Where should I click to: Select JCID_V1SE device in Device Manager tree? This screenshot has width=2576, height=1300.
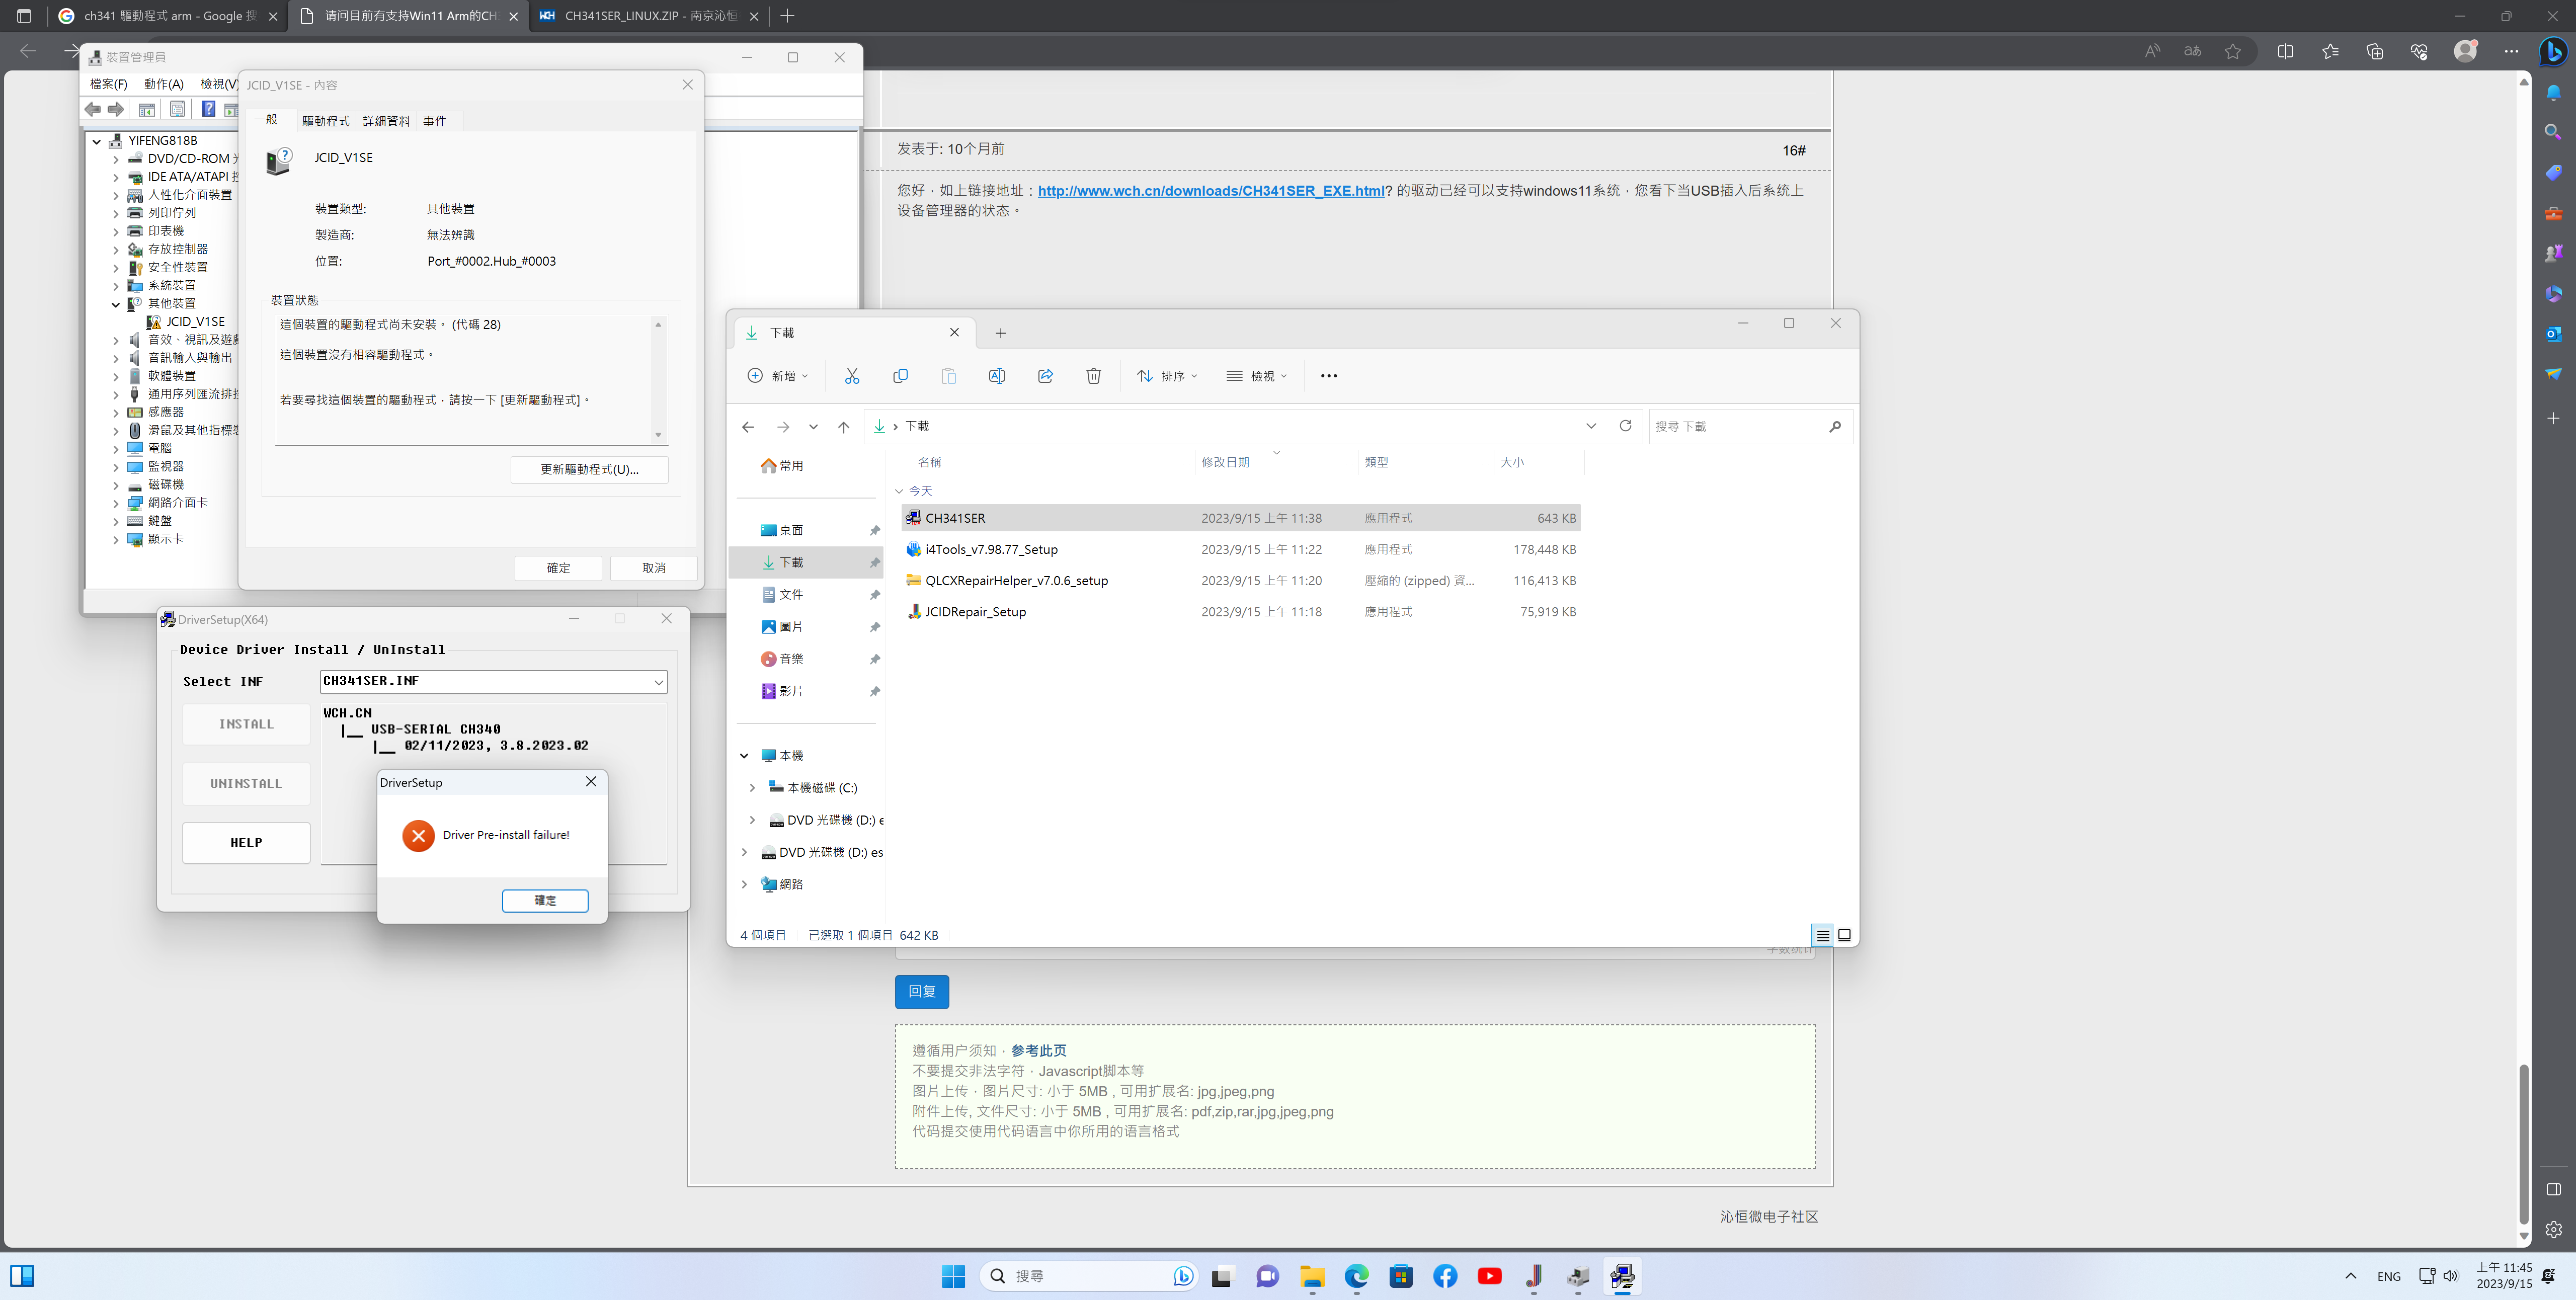(x=195, y=322)
